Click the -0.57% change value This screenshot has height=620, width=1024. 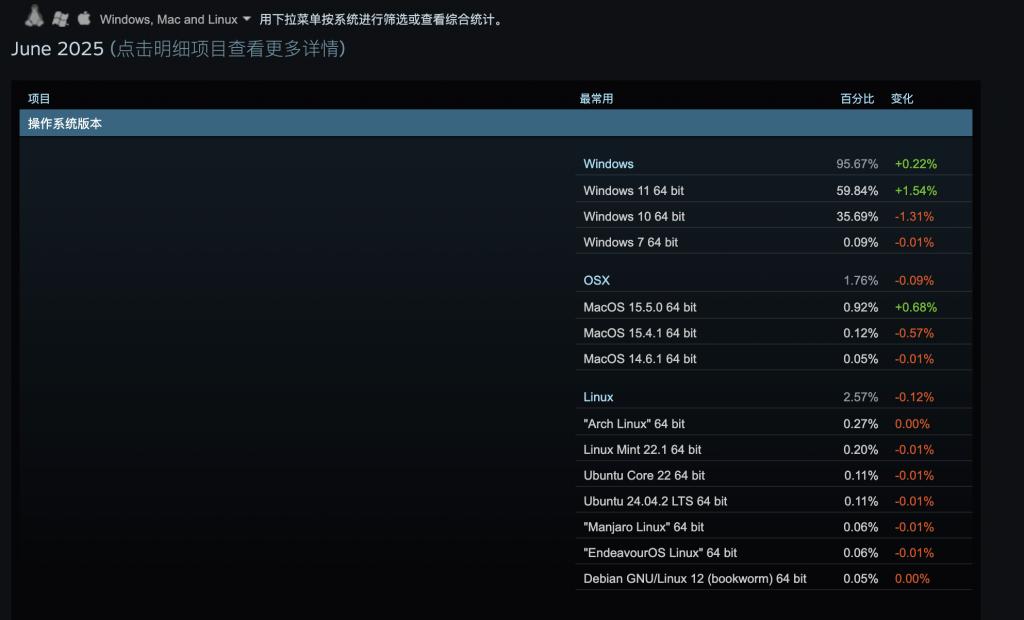[x=914, y=333]
